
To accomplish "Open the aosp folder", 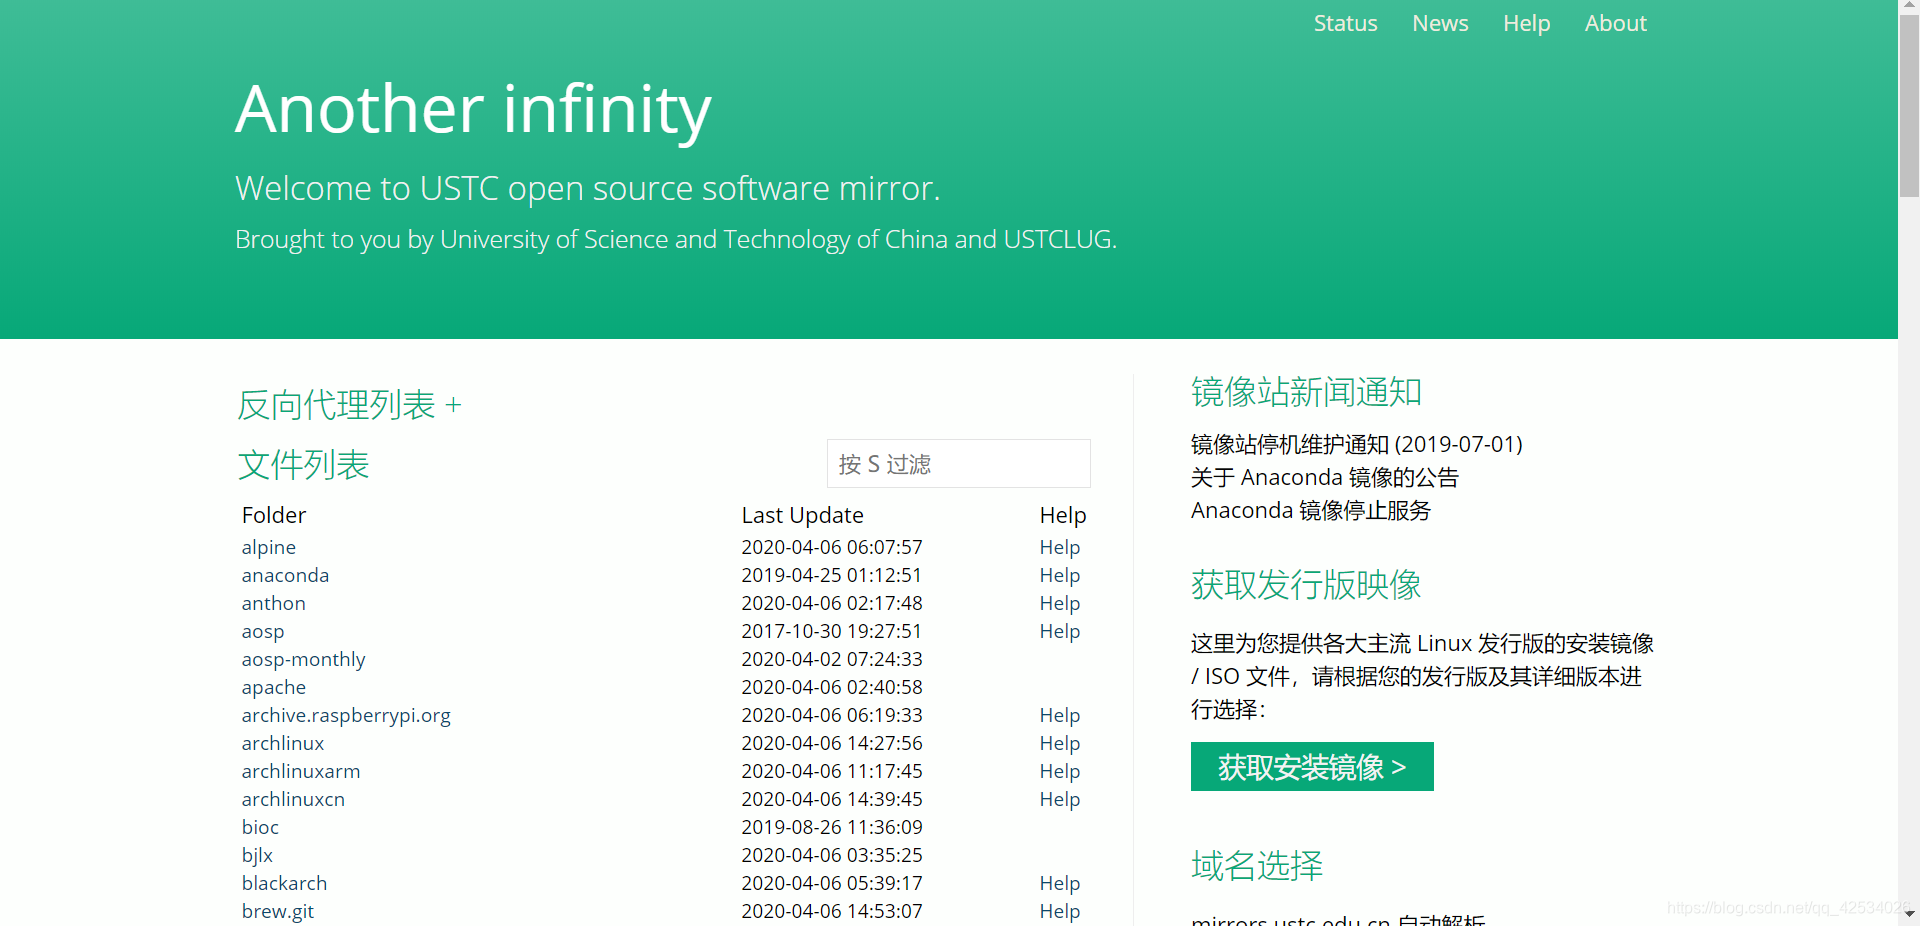I will [x=262, y=631].
